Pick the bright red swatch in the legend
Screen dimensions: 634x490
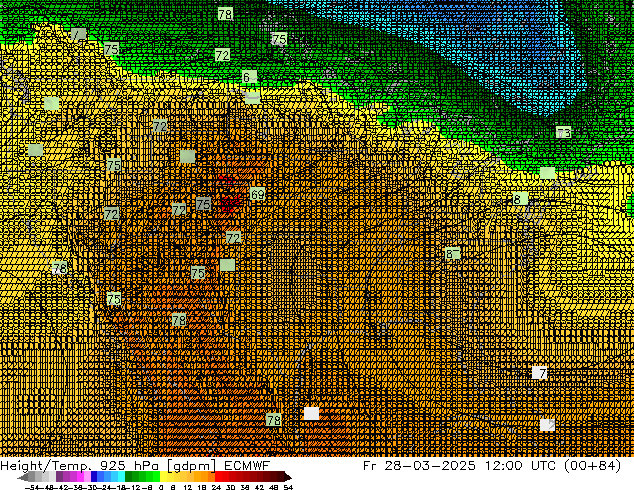point(218,477)
